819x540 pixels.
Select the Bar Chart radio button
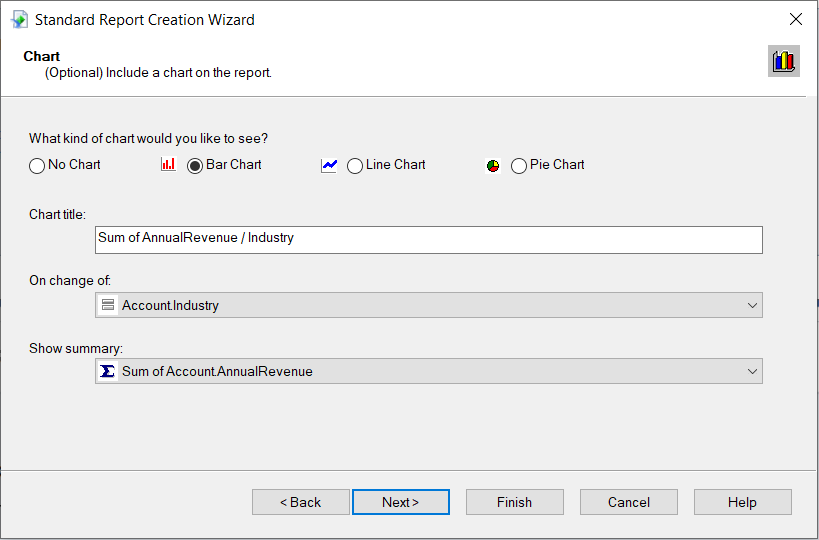[x=195, y=166]
